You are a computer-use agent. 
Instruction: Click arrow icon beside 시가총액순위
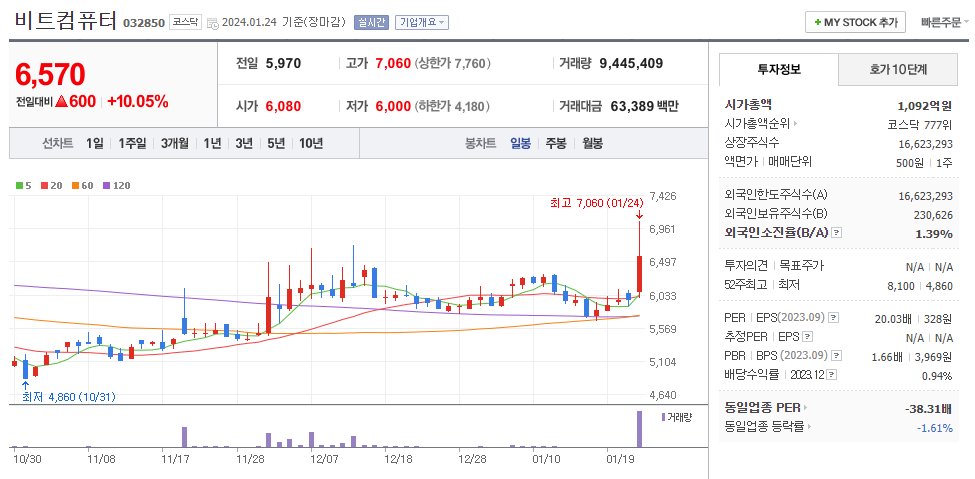[795, 124]
